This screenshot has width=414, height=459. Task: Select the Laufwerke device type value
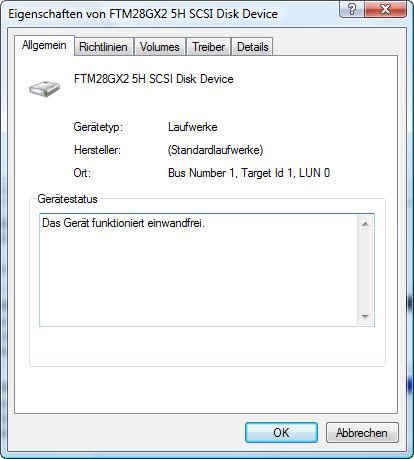pyautogui.click(x=193, y=127)
